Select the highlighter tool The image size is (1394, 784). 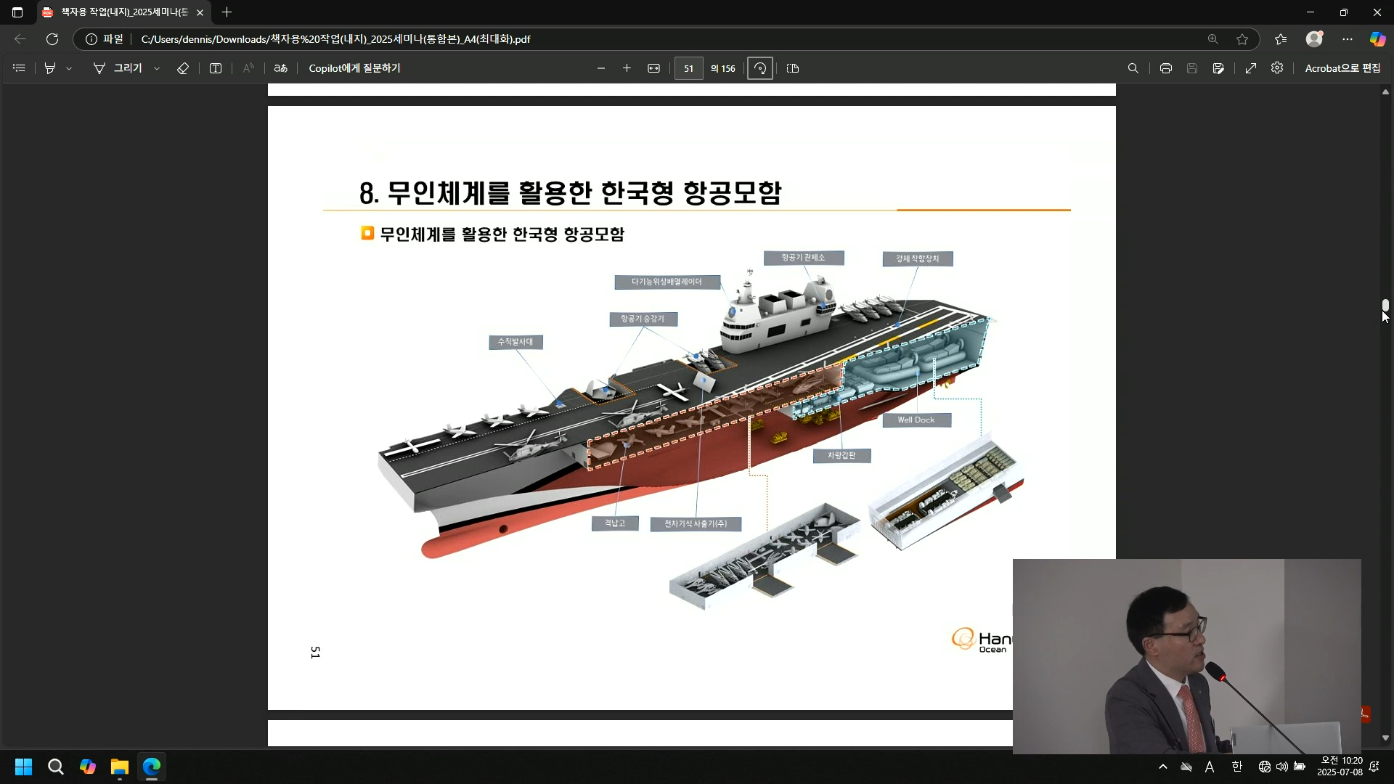click(49, 68)
